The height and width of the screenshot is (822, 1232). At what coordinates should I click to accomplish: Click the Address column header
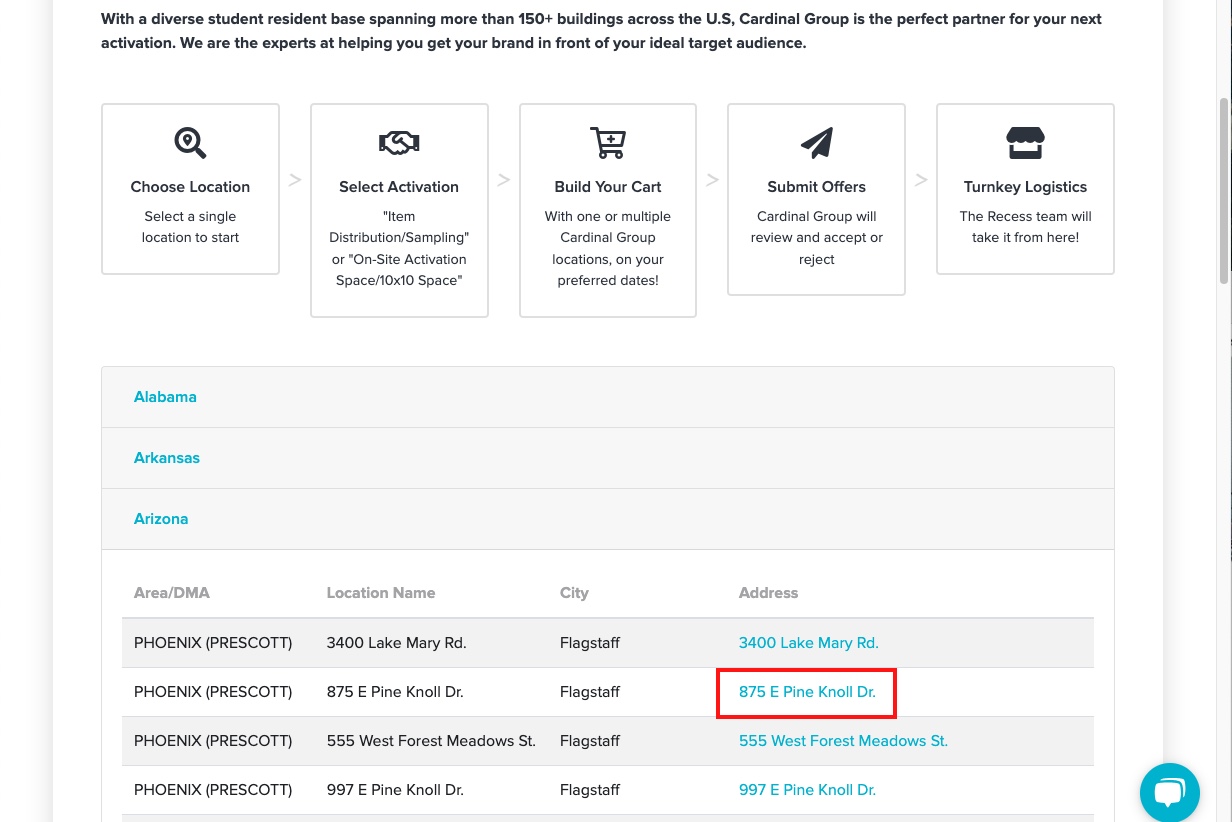[768, 593]
